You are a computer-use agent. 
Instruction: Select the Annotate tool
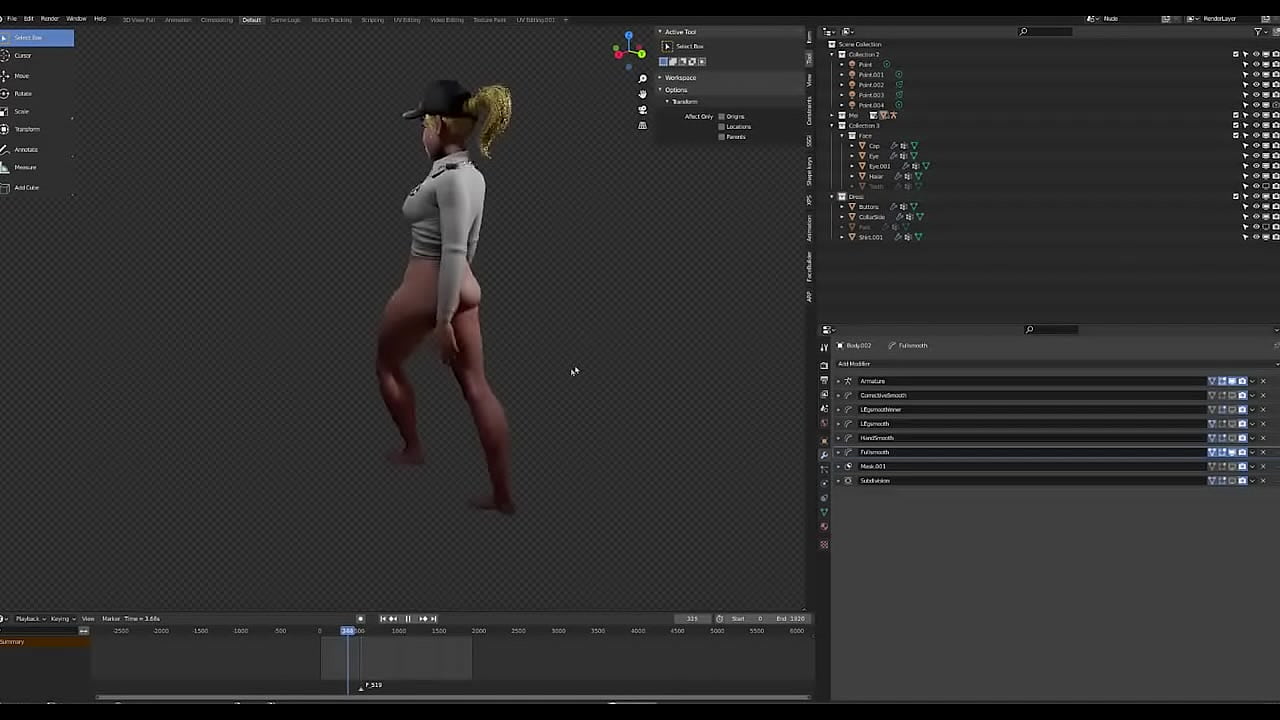pos(25,149)
